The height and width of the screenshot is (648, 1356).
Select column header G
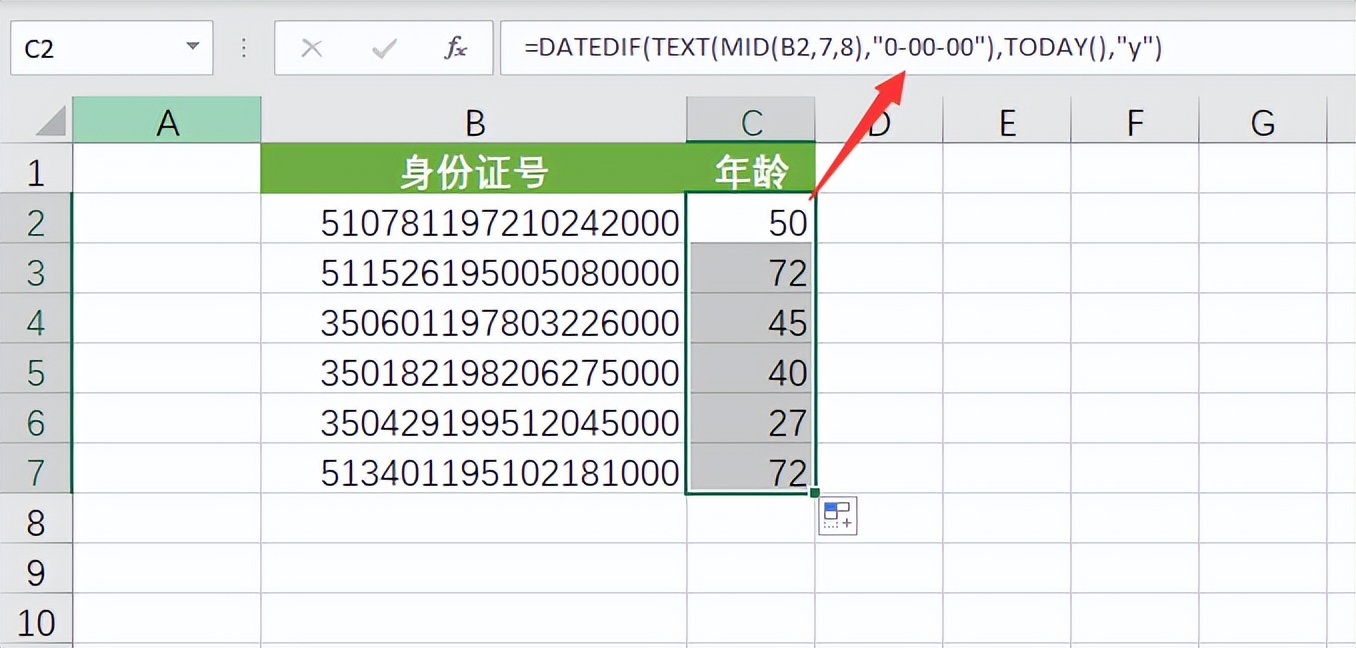[x=1262, y=121]
